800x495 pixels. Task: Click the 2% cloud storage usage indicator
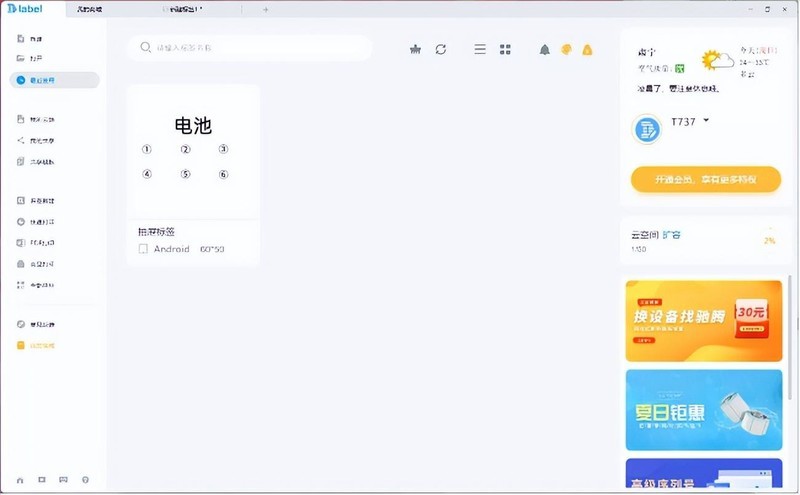point(770,240)
